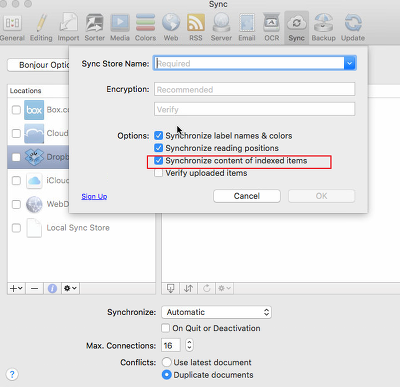Viewport: 400px width, 387px height.
Task: Check the iCloud location checkbox
Action: [x=16, y=180]
